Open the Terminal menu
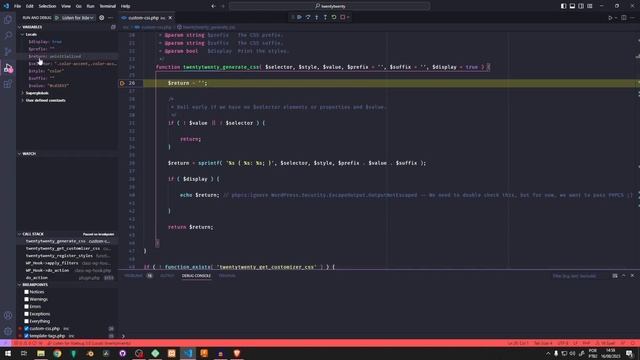Image resolution: width=640 pixels, height=360 pixels. [108, 6]
